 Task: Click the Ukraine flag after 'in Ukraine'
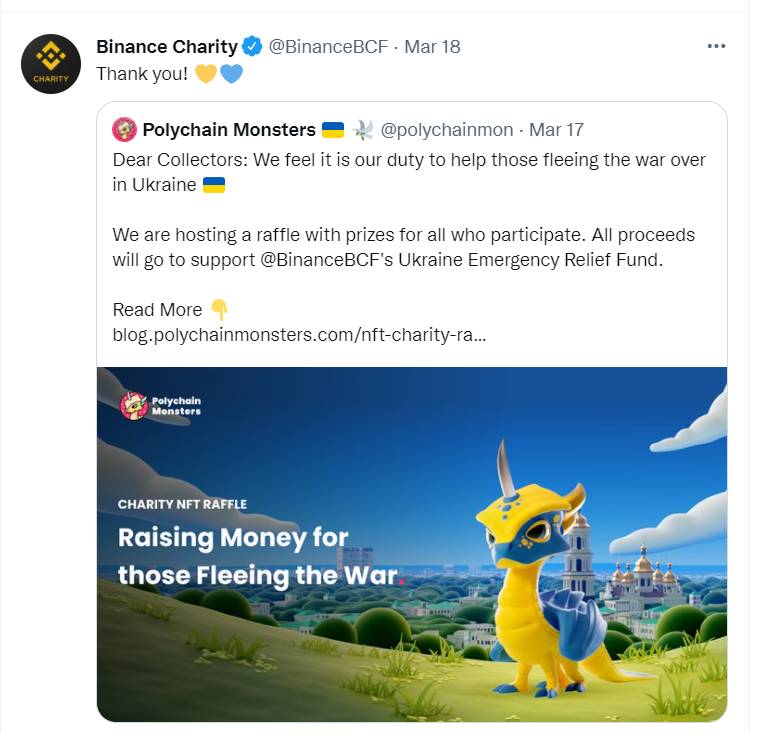tap(214, 185)
